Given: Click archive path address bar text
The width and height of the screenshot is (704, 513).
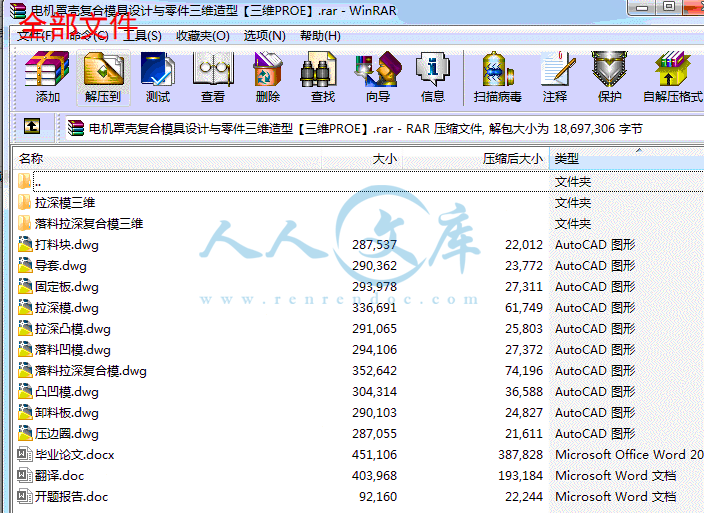Looking at the screenshot, I should coord(365,129).
